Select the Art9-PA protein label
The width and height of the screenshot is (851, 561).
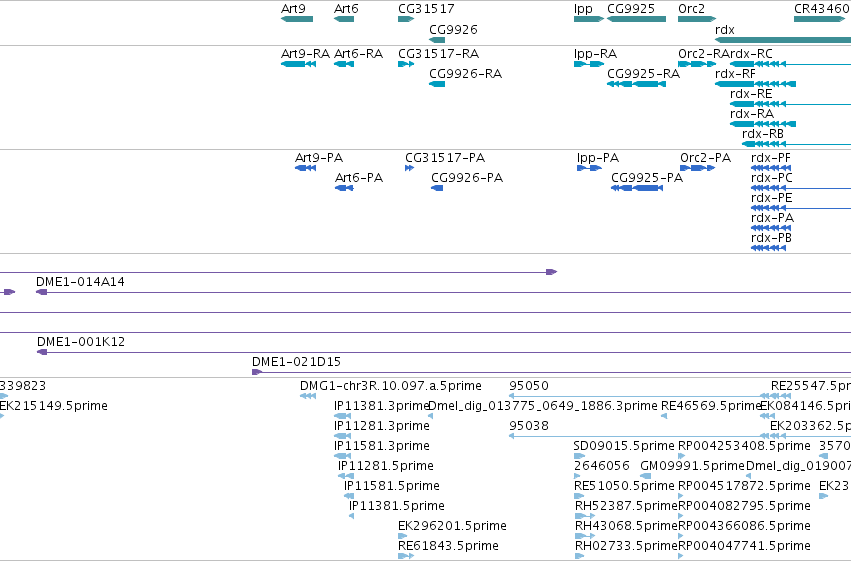pyautogui.click(x=319, y=158)
